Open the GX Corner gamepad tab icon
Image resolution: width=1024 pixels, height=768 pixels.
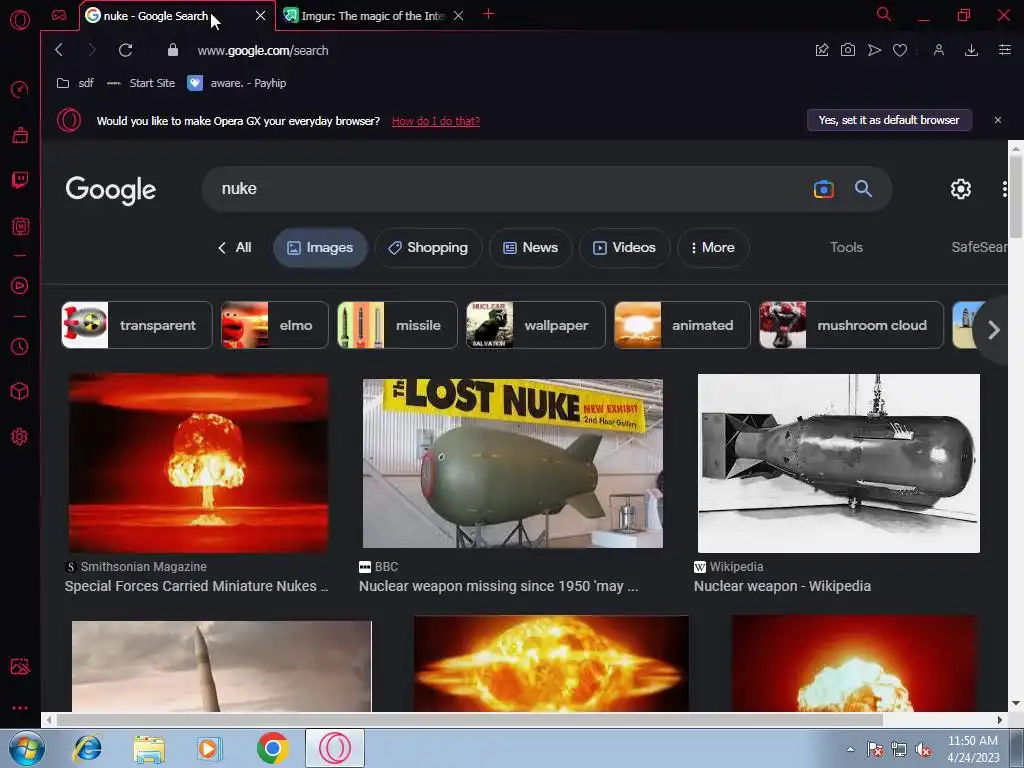[x=59, y=15]
